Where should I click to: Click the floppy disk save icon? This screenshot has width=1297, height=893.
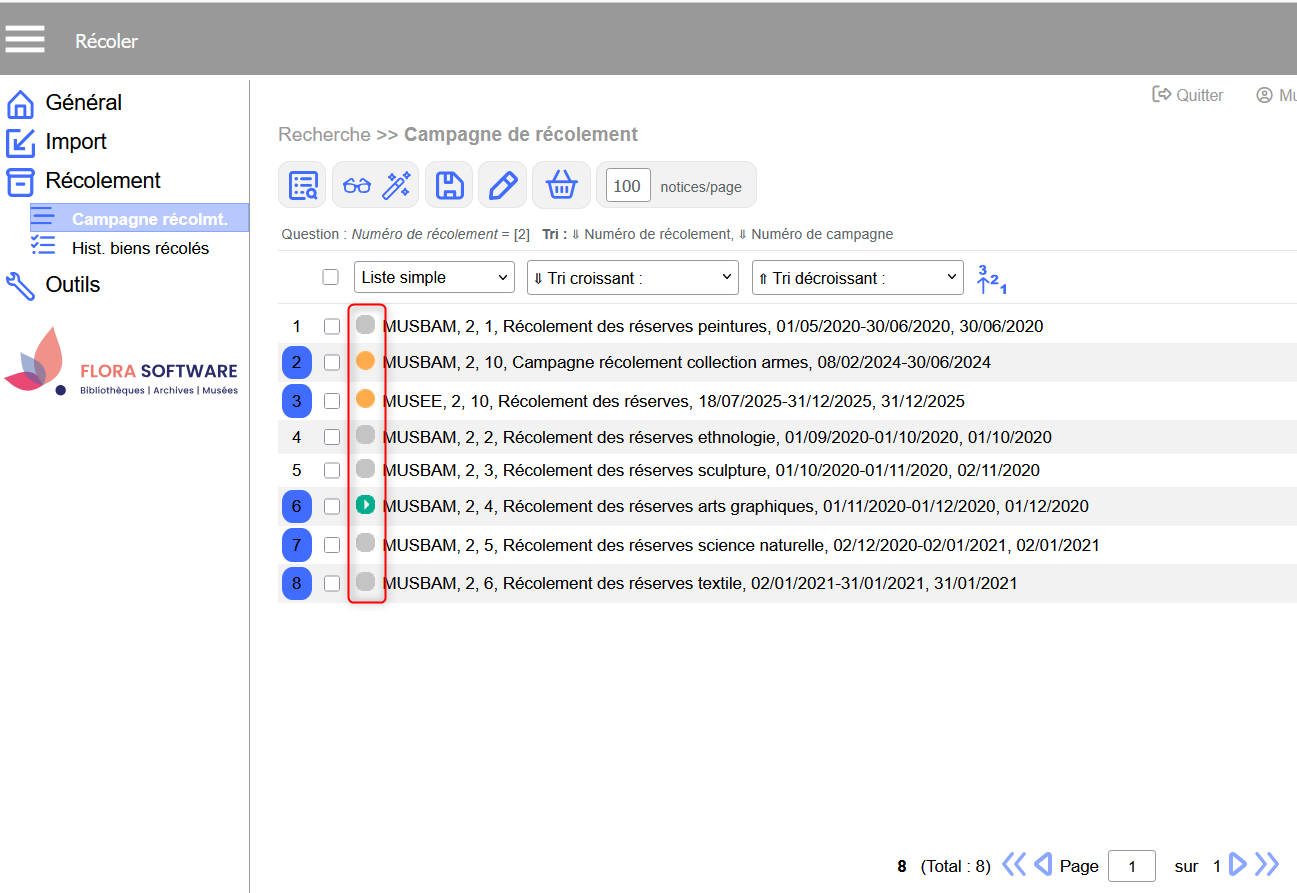pyautogui.click(x=449, y=185)
